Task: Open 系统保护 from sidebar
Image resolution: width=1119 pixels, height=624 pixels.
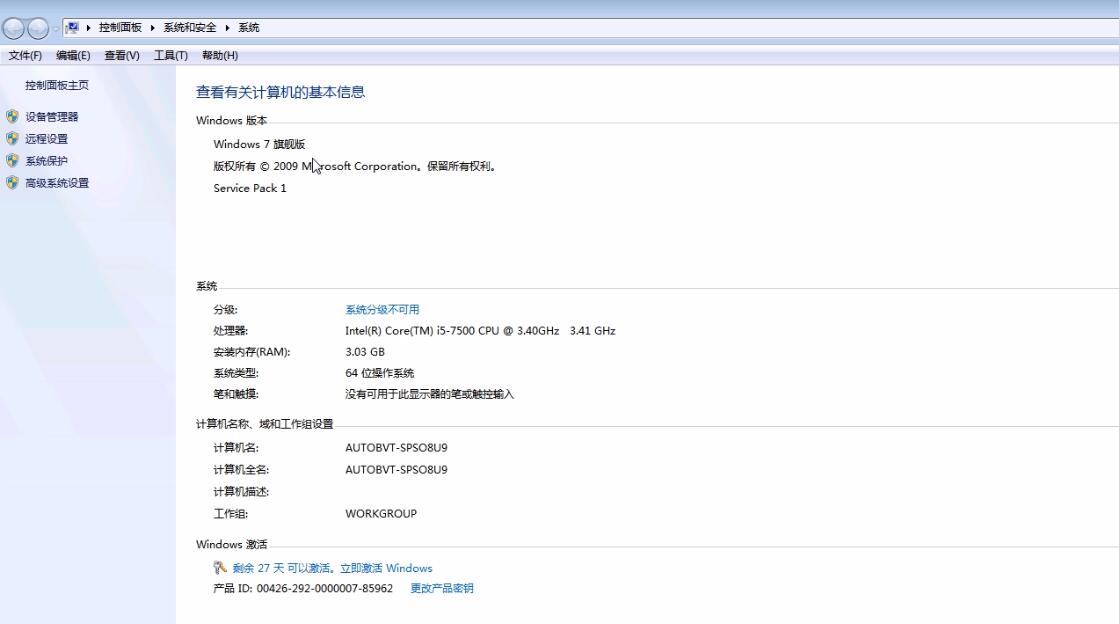Action: (x=46, y=161)
